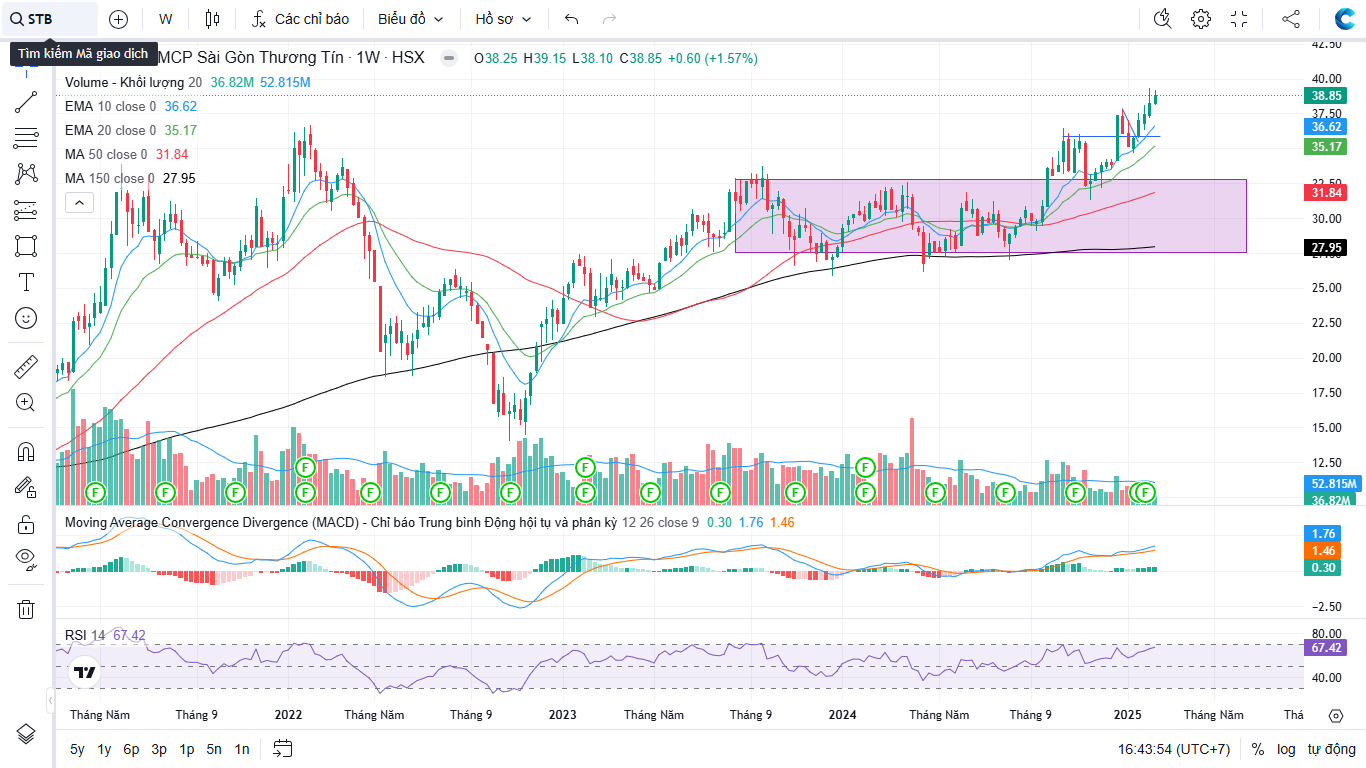1366x768 pixels.
Task: Open the go-to-date calendar icon
Action: 282,749
